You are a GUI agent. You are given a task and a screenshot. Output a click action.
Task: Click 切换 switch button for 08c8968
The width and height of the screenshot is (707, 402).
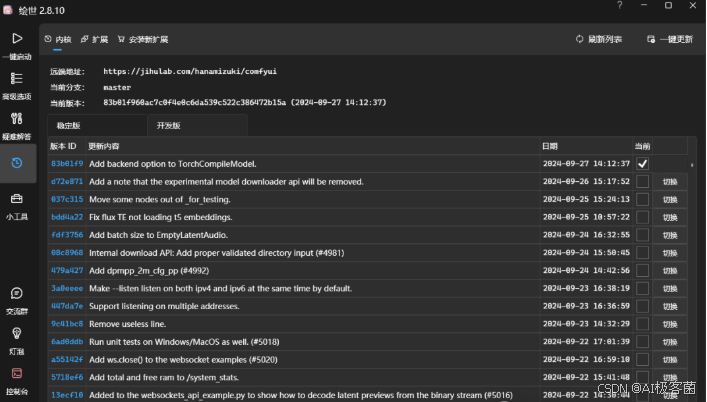click(x=670, y=253)
